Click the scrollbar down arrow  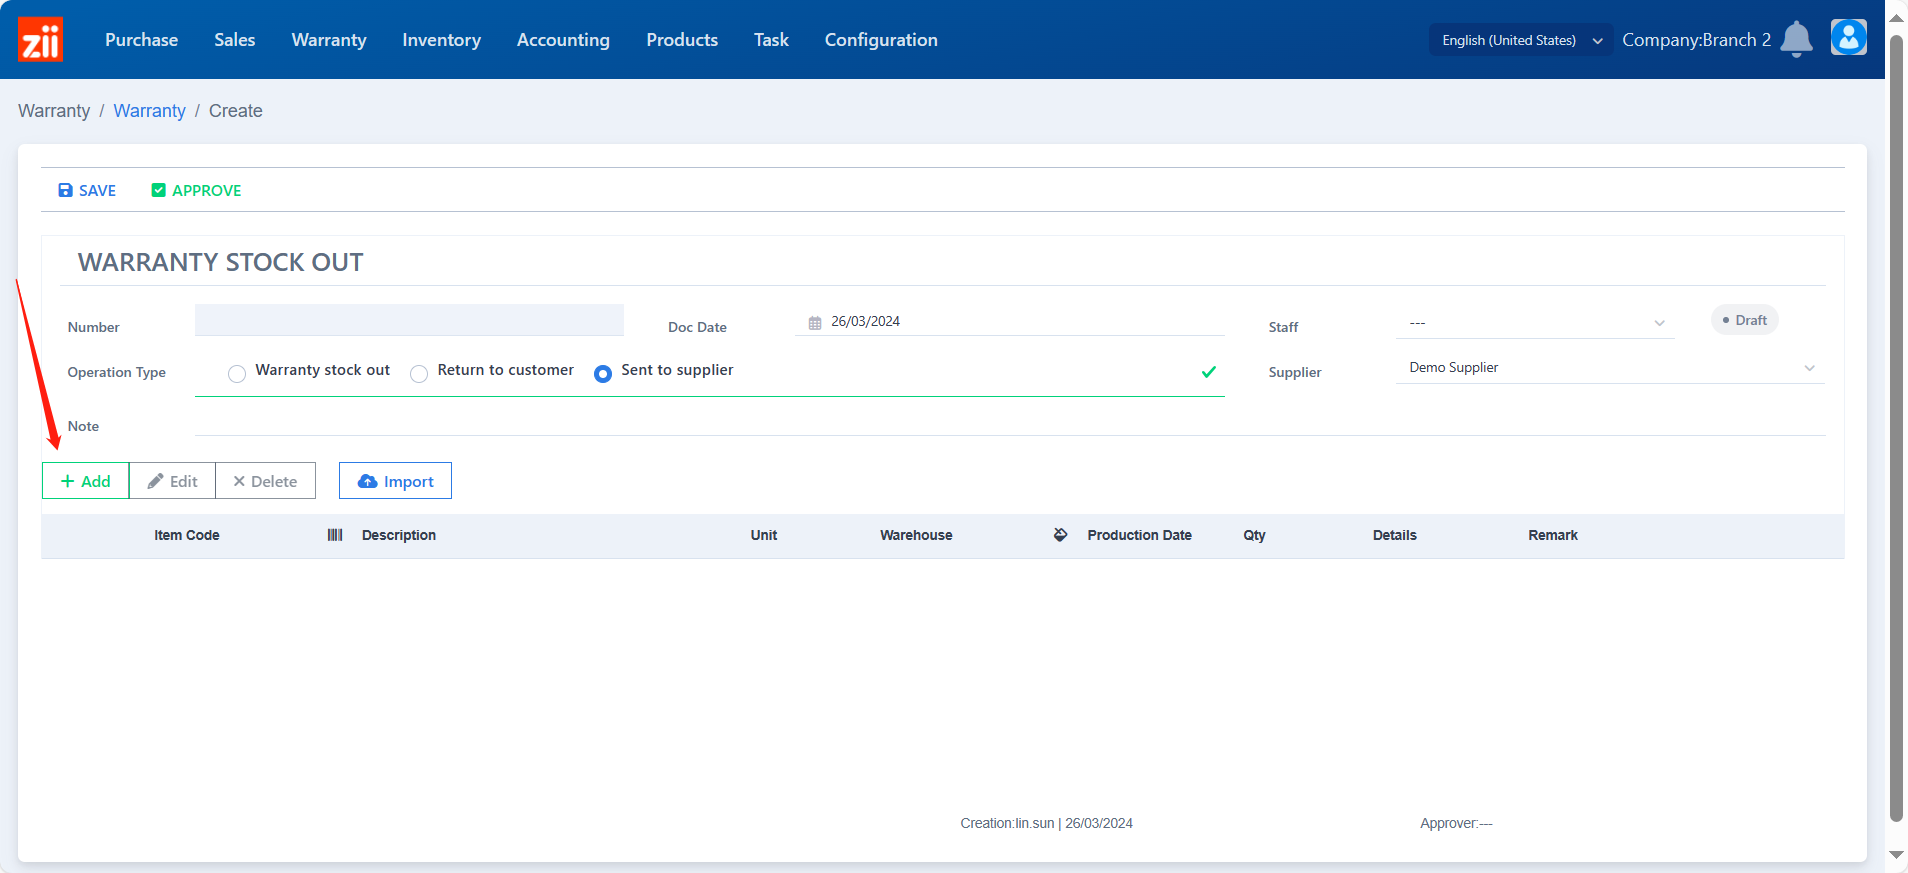(1896, 855)
